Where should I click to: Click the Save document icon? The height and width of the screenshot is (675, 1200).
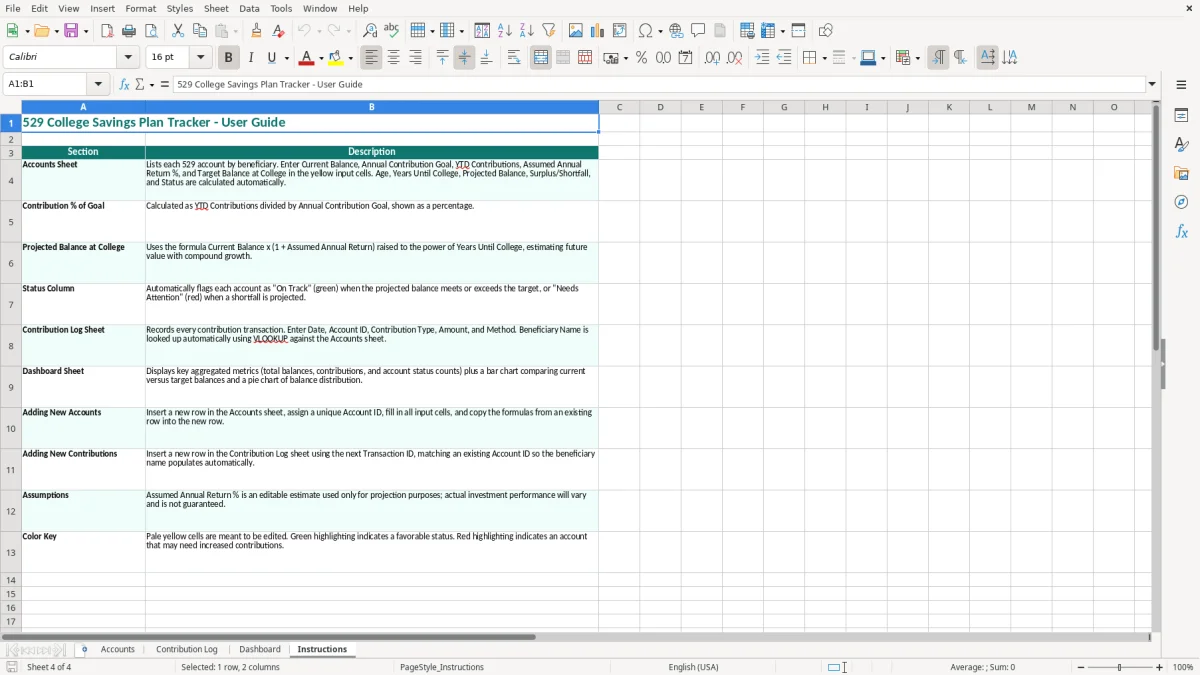(x=71, y=31)
